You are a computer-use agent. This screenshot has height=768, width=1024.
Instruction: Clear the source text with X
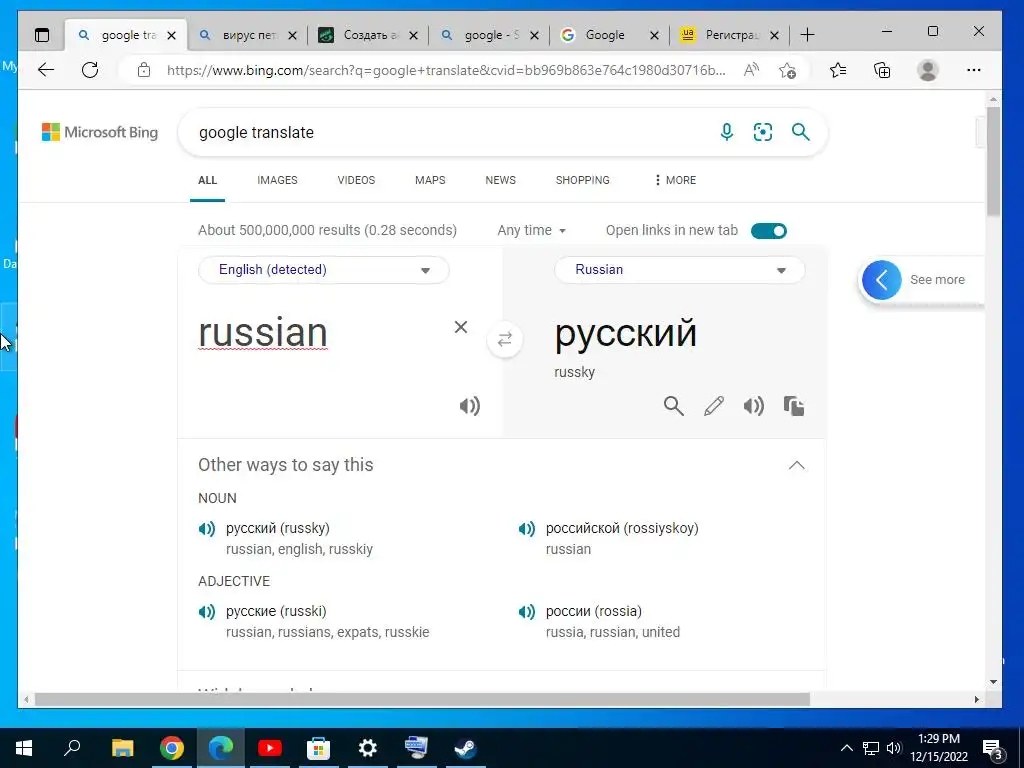pyautogui.click(x=461, y=327)
